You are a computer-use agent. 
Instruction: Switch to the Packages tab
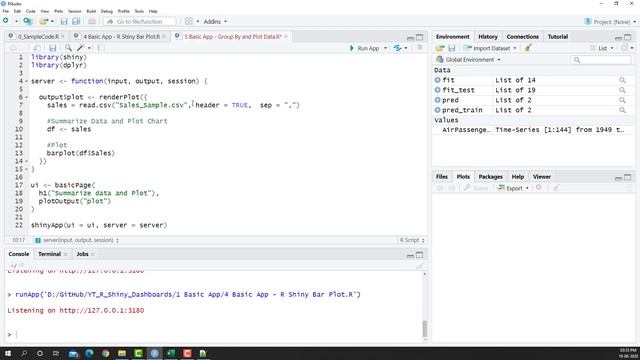490,177
